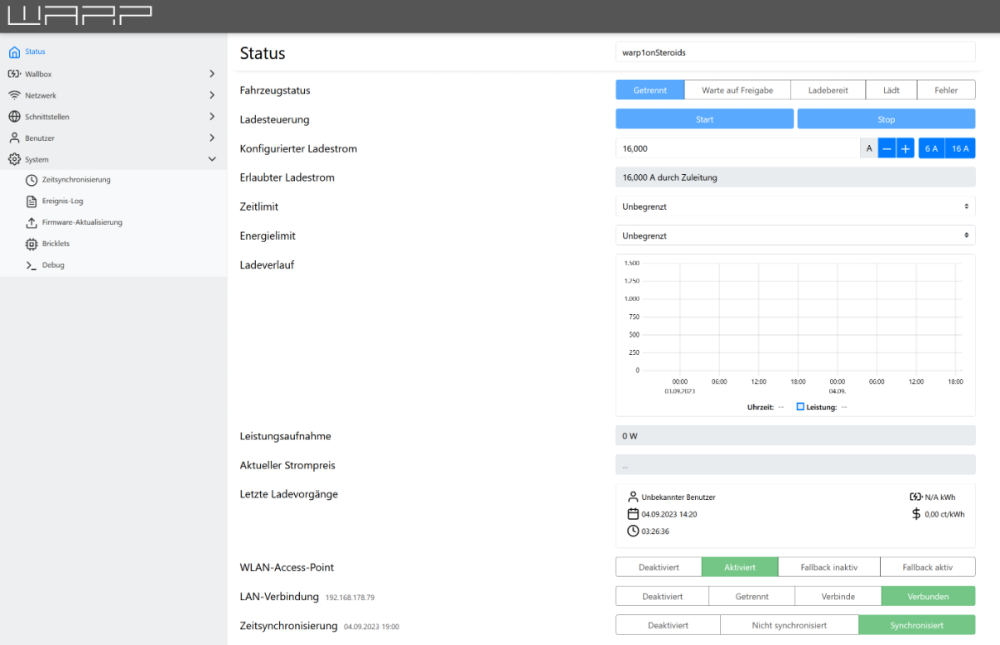
Task: Select the Getrennt vehicle status
Action: click(650, 90)
